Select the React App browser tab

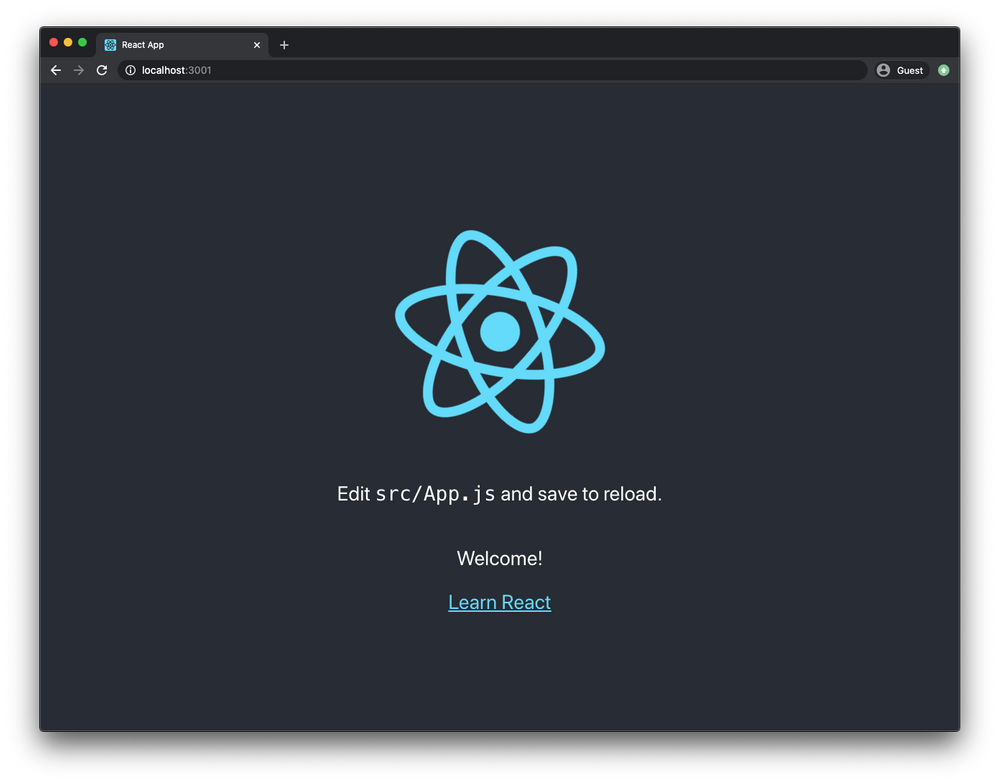(x=170, y=44)
